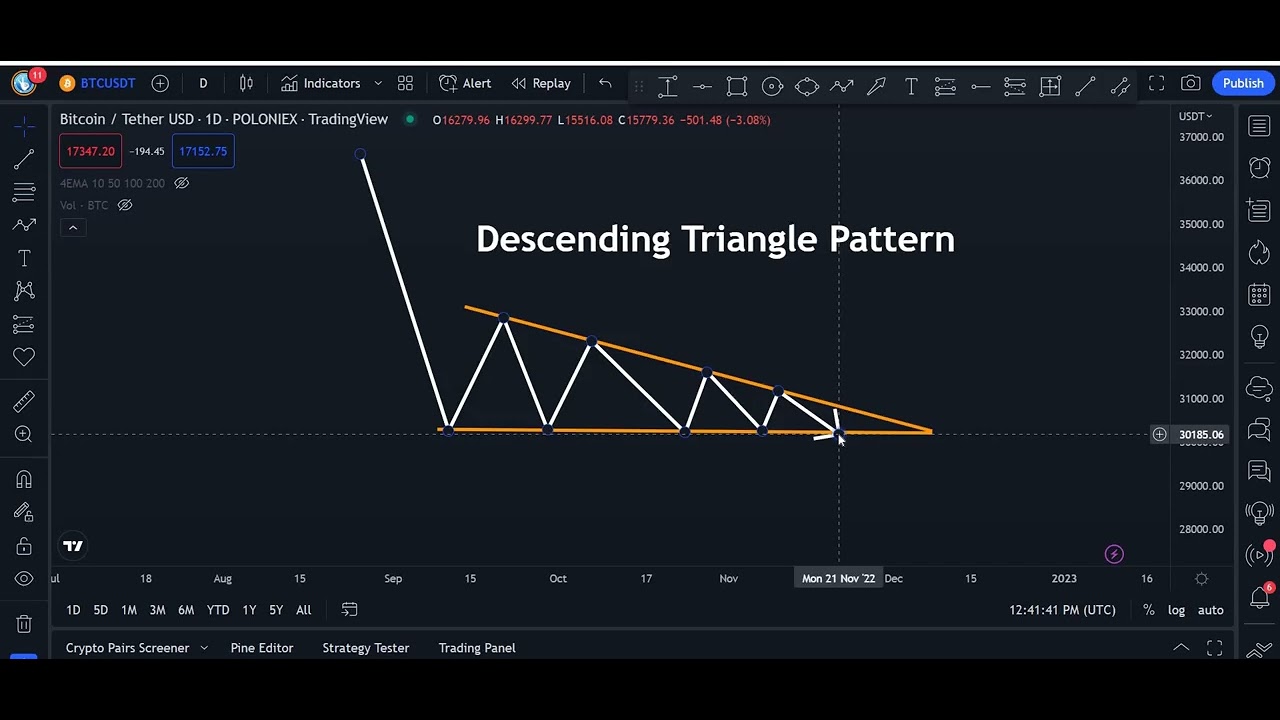
Task: Open the candlestick chart style menu
Action: (x=246, y=83)
